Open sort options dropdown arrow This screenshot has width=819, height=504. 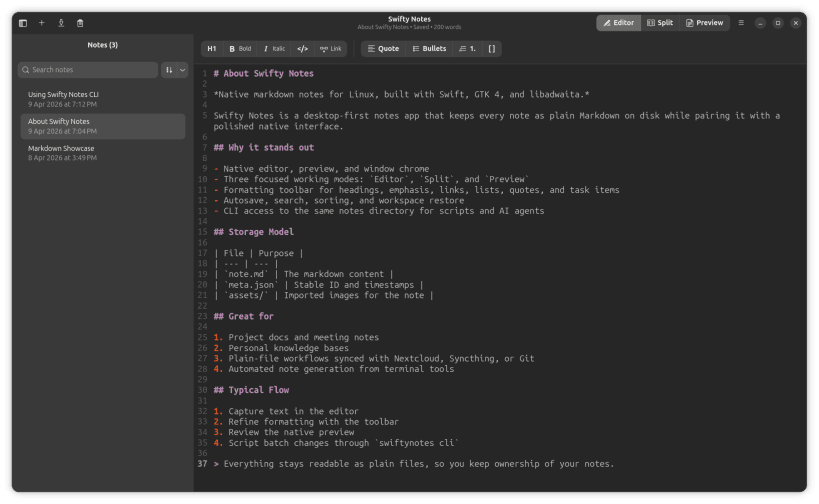pos(182,70)
